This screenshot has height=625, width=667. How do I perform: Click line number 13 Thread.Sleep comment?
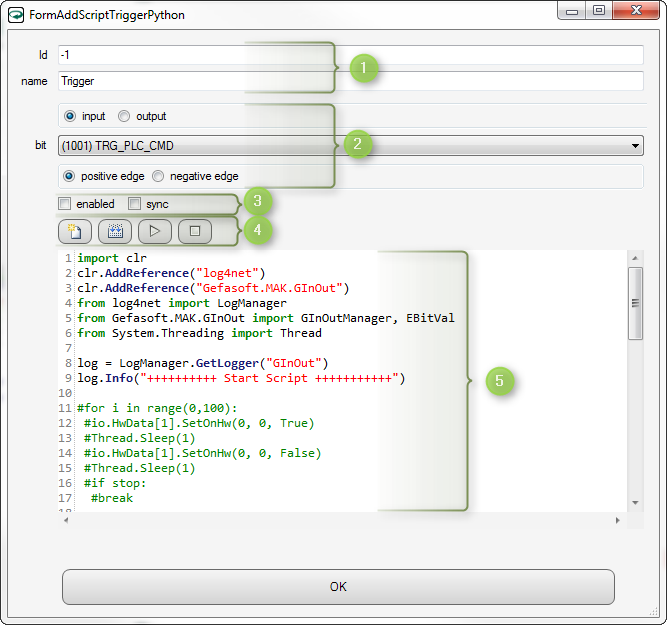point(140,438)
